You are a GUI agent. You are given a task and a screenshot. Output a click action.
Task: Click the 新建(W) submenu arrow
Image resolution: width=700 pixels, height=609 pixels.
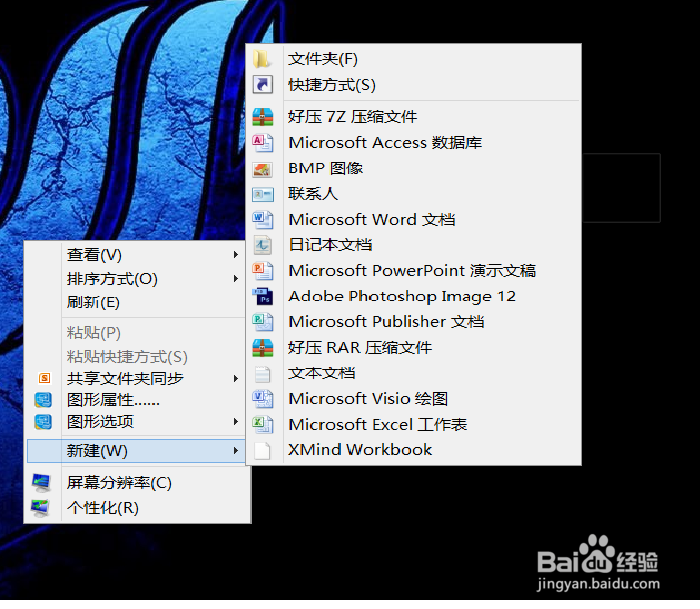236,451
